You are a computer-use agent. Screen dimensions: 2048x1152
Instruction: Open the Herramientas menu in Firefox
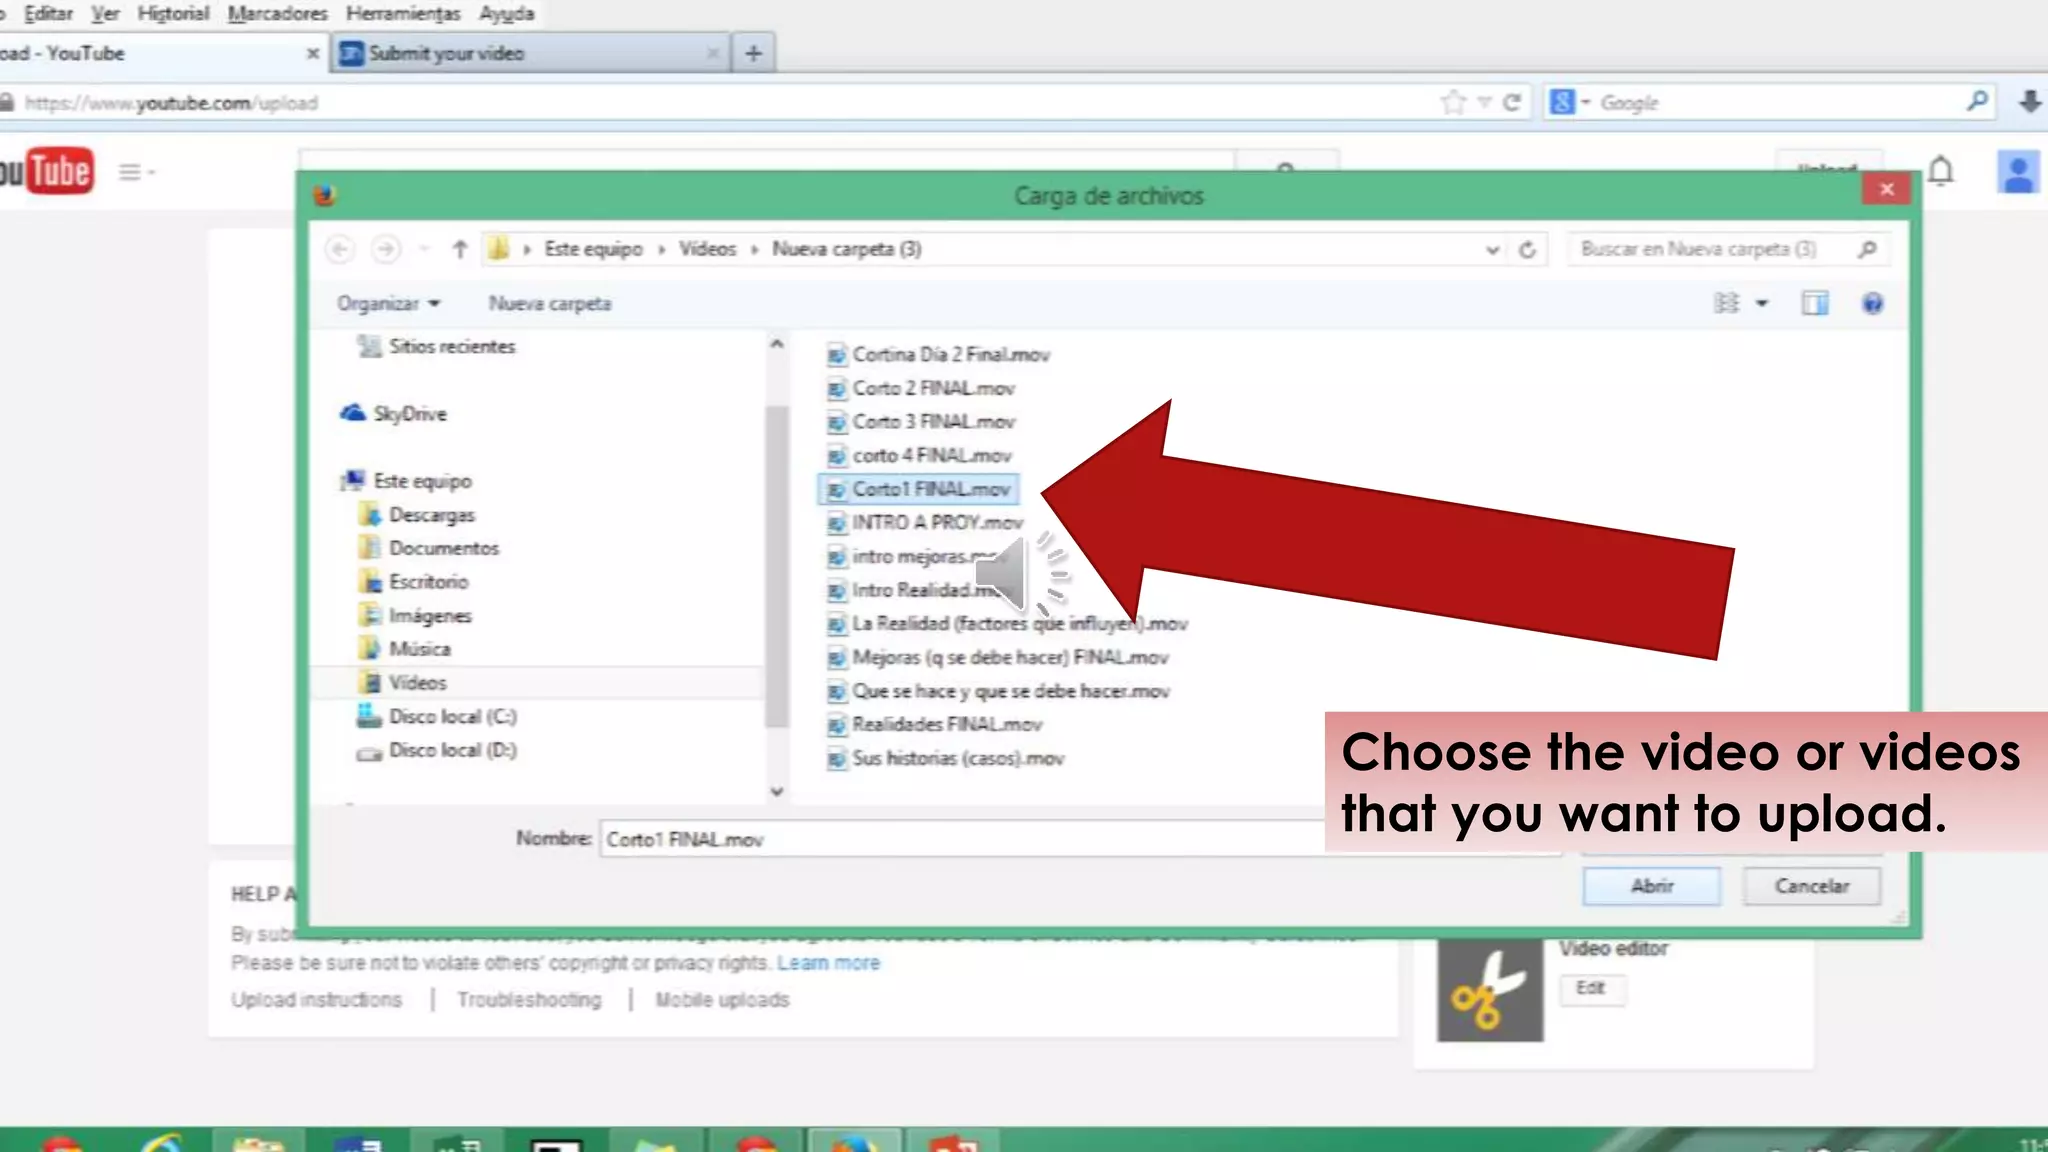tap(403, 14)
